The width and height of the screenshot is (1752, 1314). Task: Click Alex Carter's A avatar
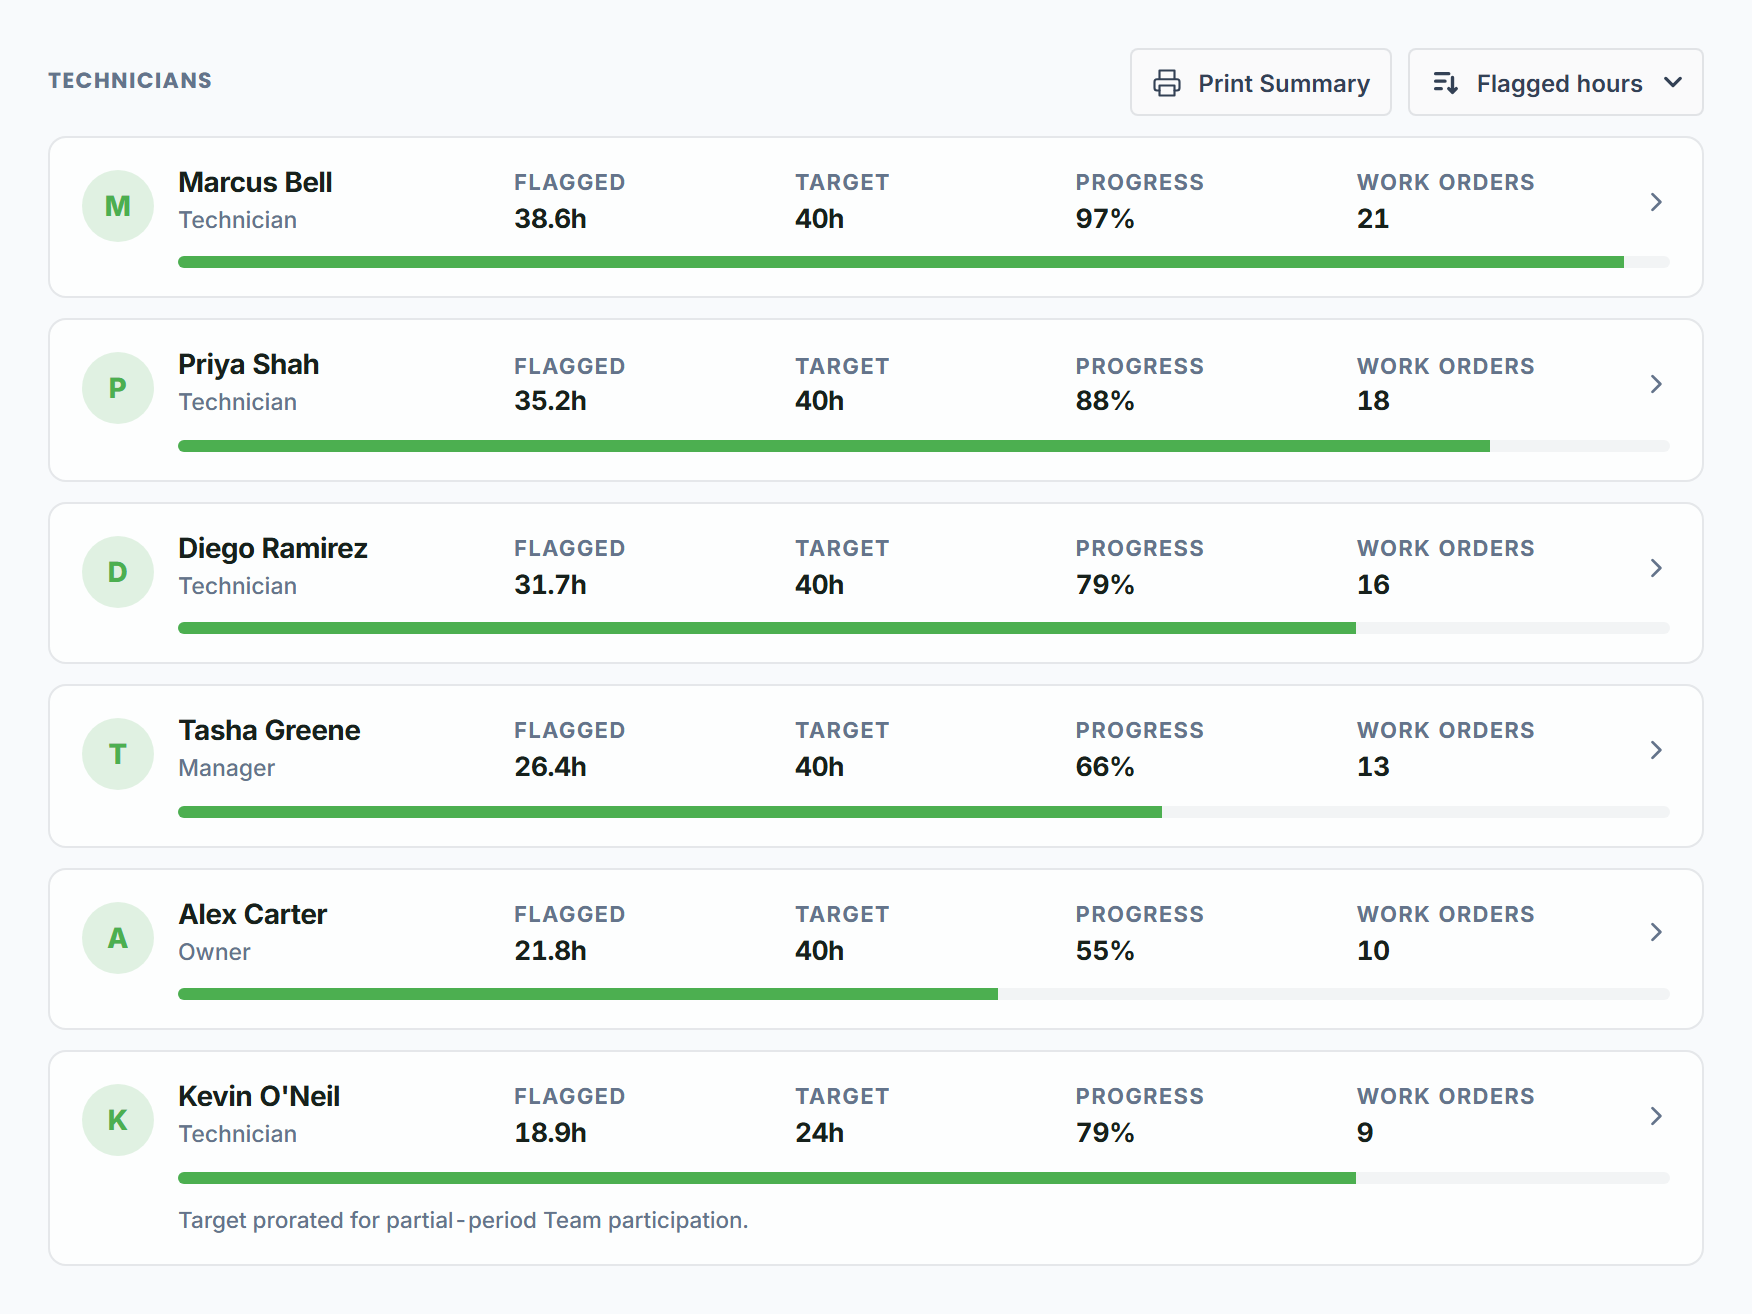[x=118, y=938]
